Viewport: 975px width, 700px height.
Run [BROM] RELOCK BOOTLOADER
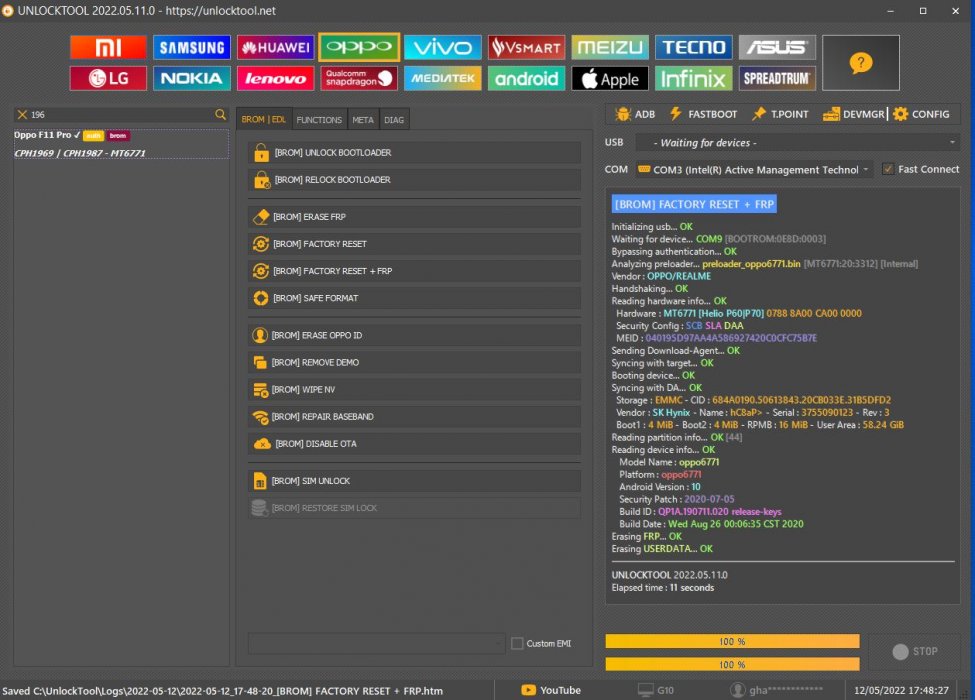(x=415, y=180)
